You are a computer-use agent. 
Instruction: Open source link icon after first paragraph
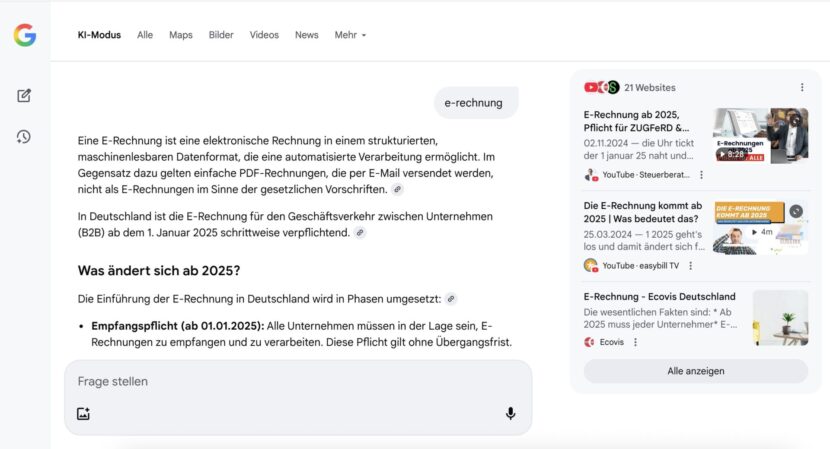pyautogui.click(x=397, y=189)
